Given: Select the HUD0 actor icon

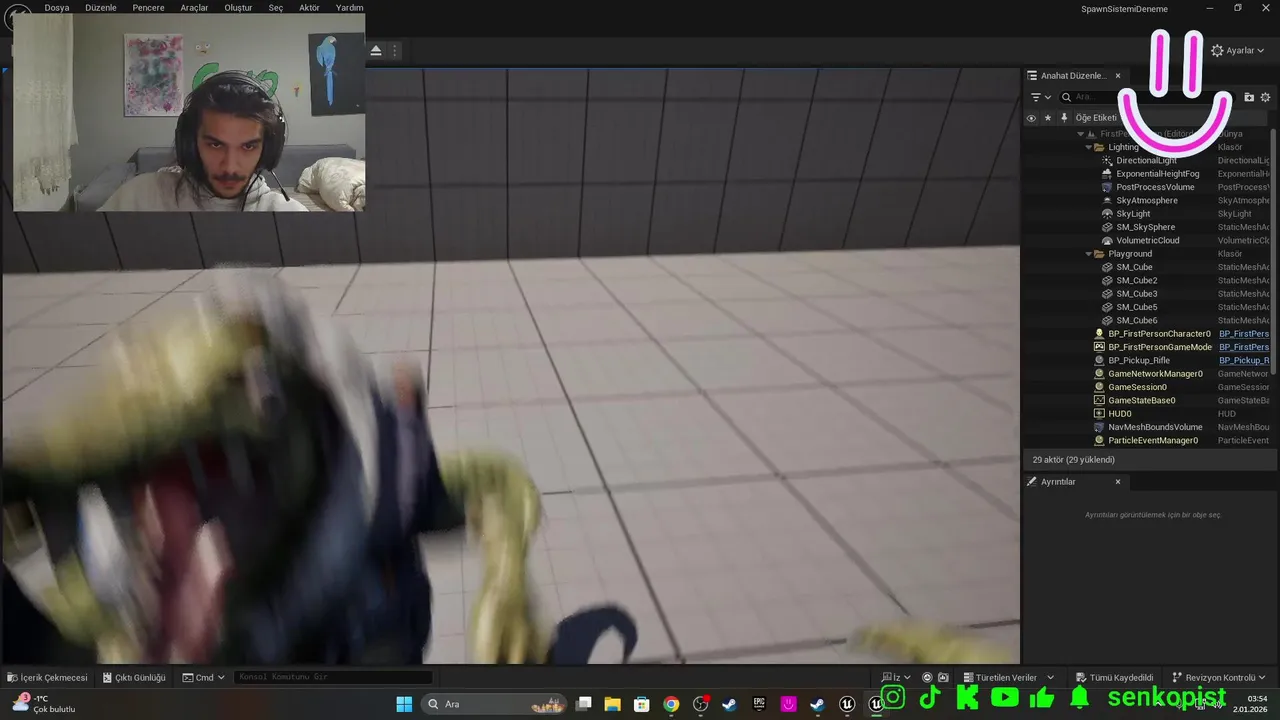Looking at the screenshot, I should click(x=1099, y=414).
